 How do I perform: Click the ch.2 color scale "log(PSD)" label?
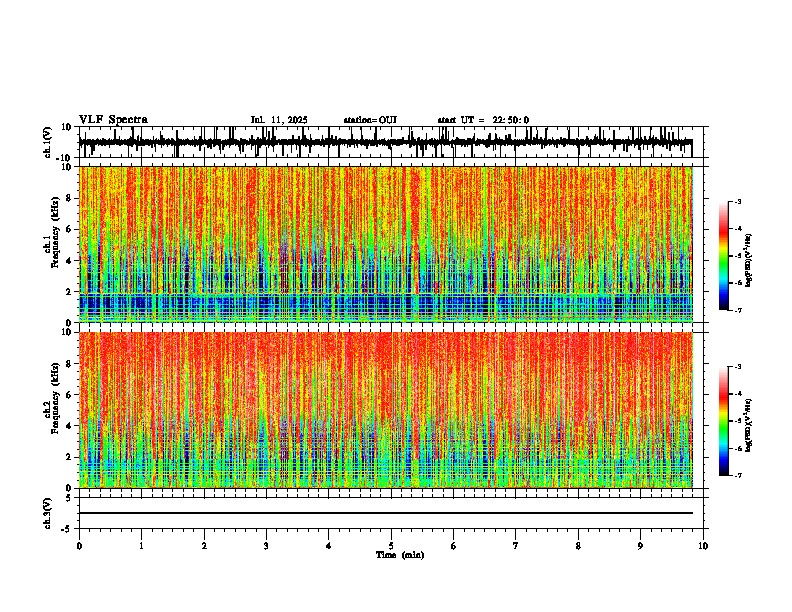pos(748,425)
